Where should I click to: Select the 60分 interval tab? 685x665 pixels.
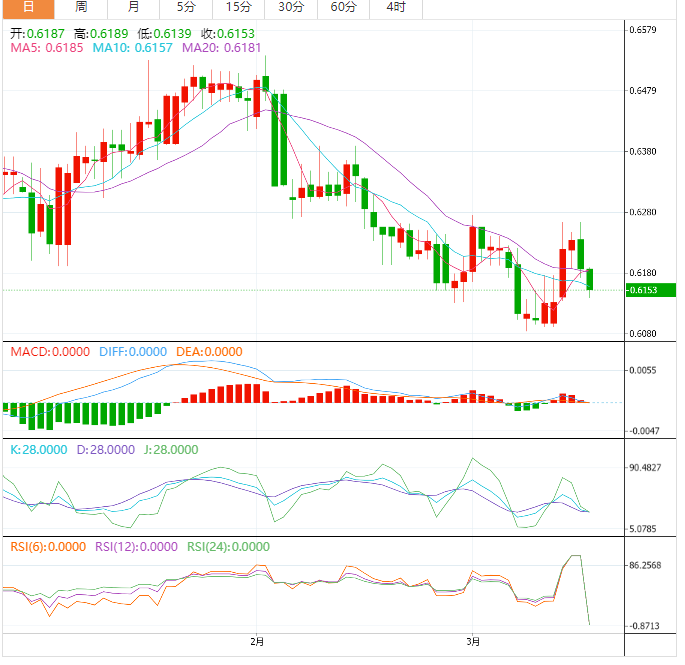point(343,8)
